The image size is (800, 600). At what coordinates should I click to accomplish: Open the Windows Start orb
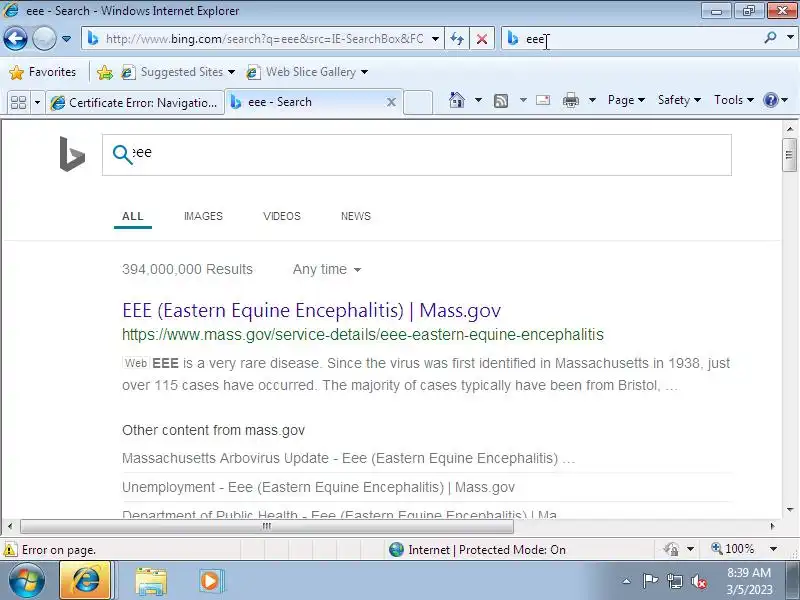click(x=27, y=581)
